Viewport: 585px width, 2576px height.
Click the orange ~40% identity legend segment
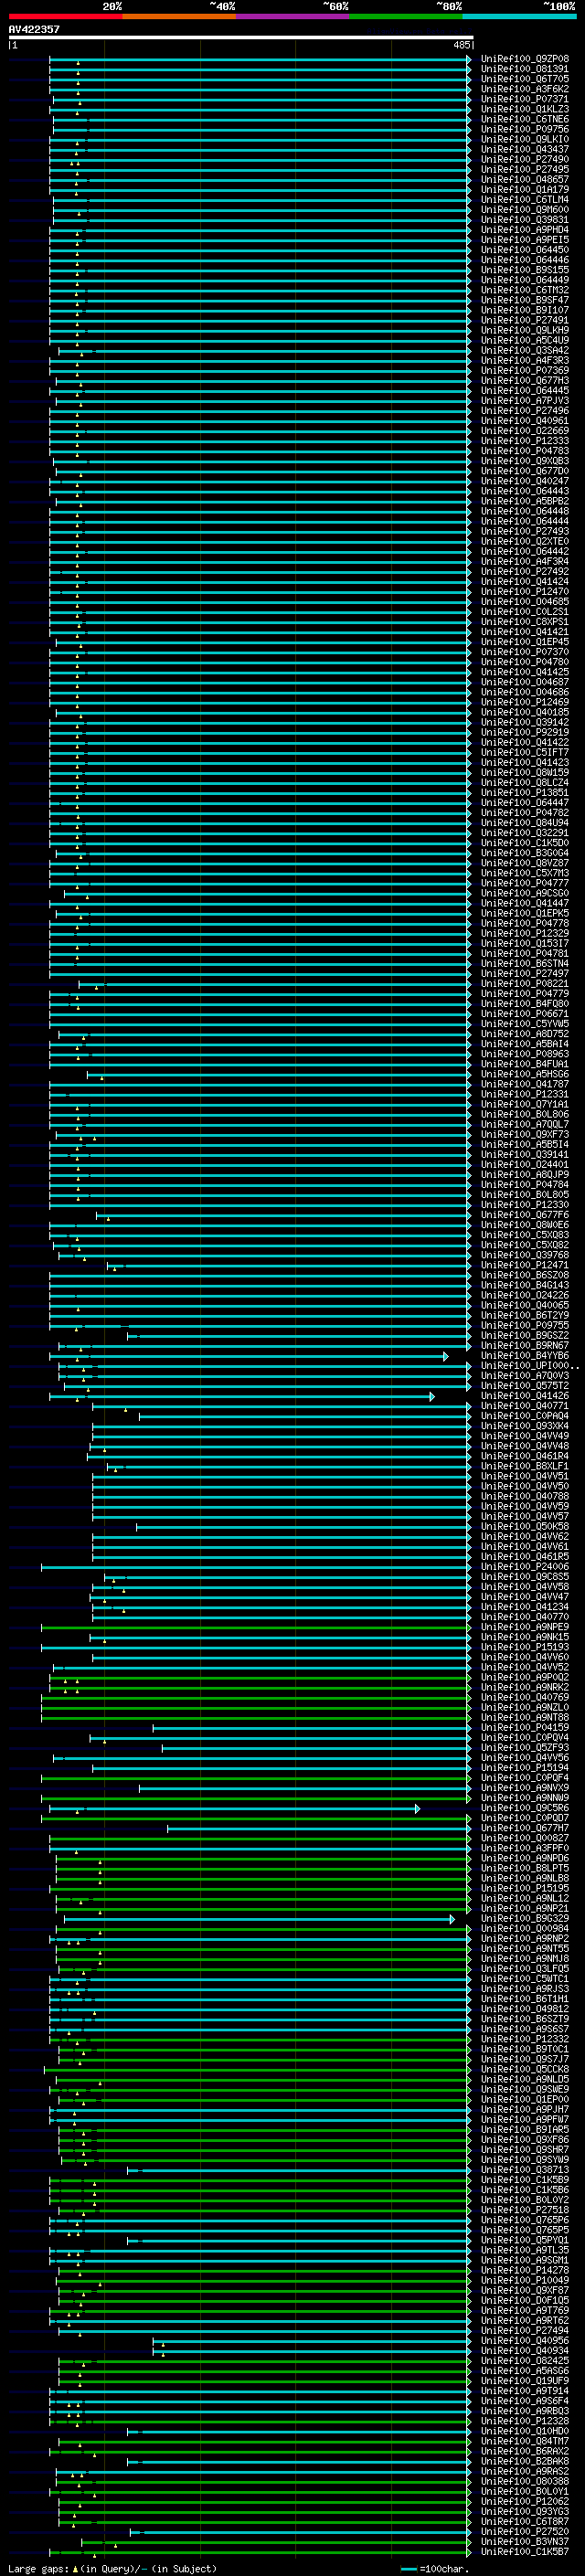tap(179, 16)
